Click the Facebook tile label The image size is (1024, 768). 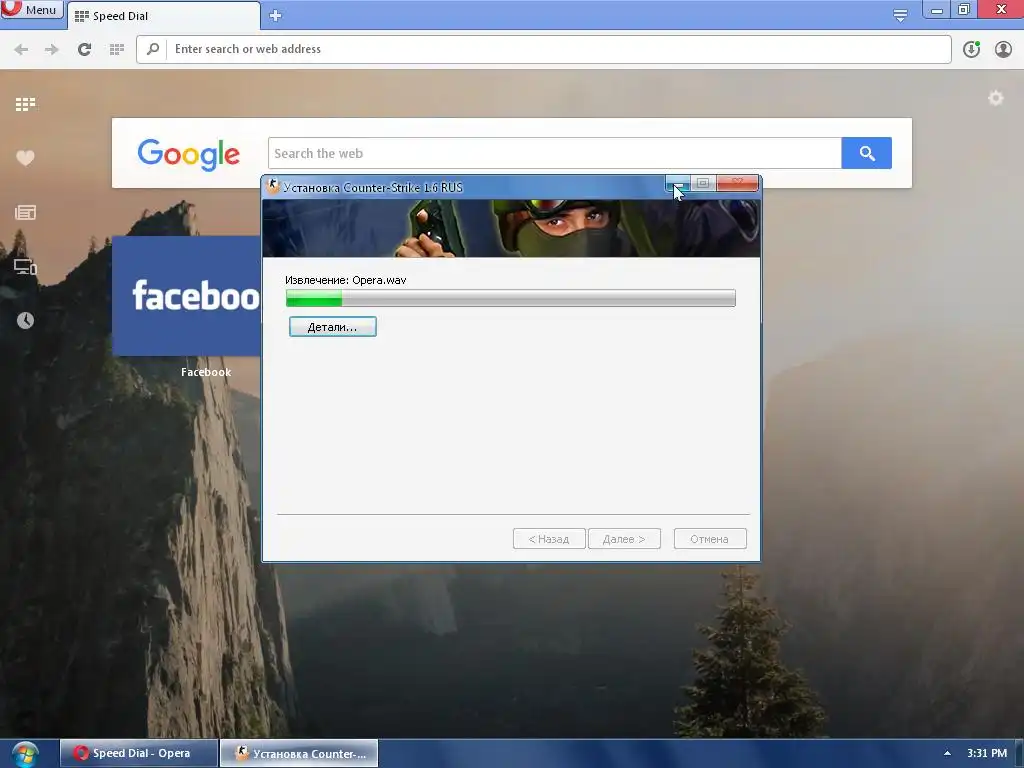pos(206,372)
